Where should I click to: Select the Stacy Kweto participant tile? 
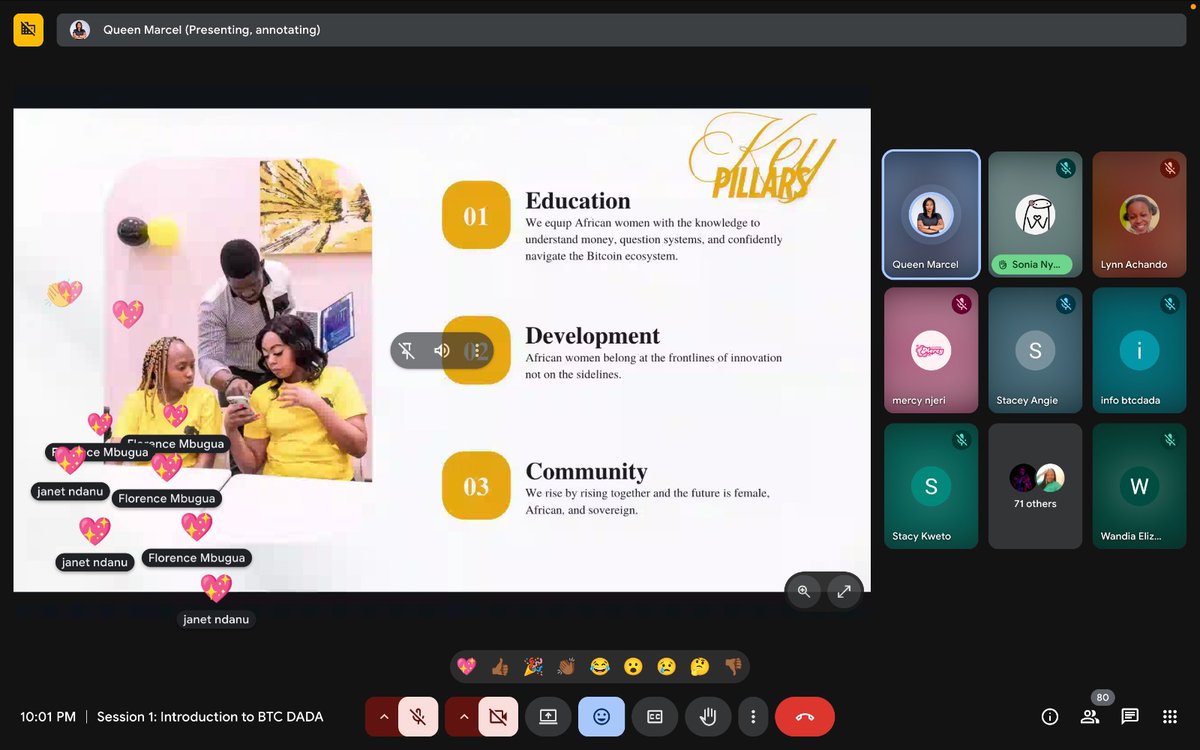tap(931, 486)
